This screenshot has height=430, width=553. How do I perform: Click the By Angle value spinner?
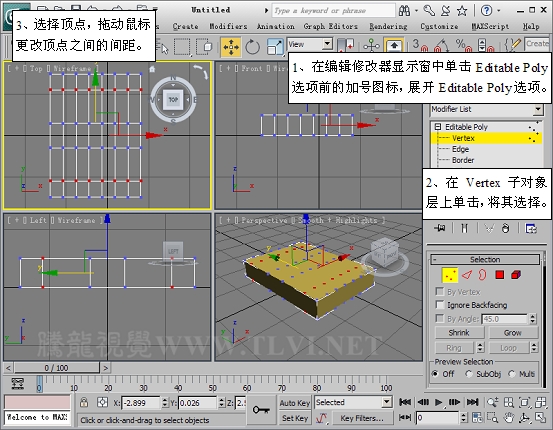pyautogui.click(x=533, y=319)
